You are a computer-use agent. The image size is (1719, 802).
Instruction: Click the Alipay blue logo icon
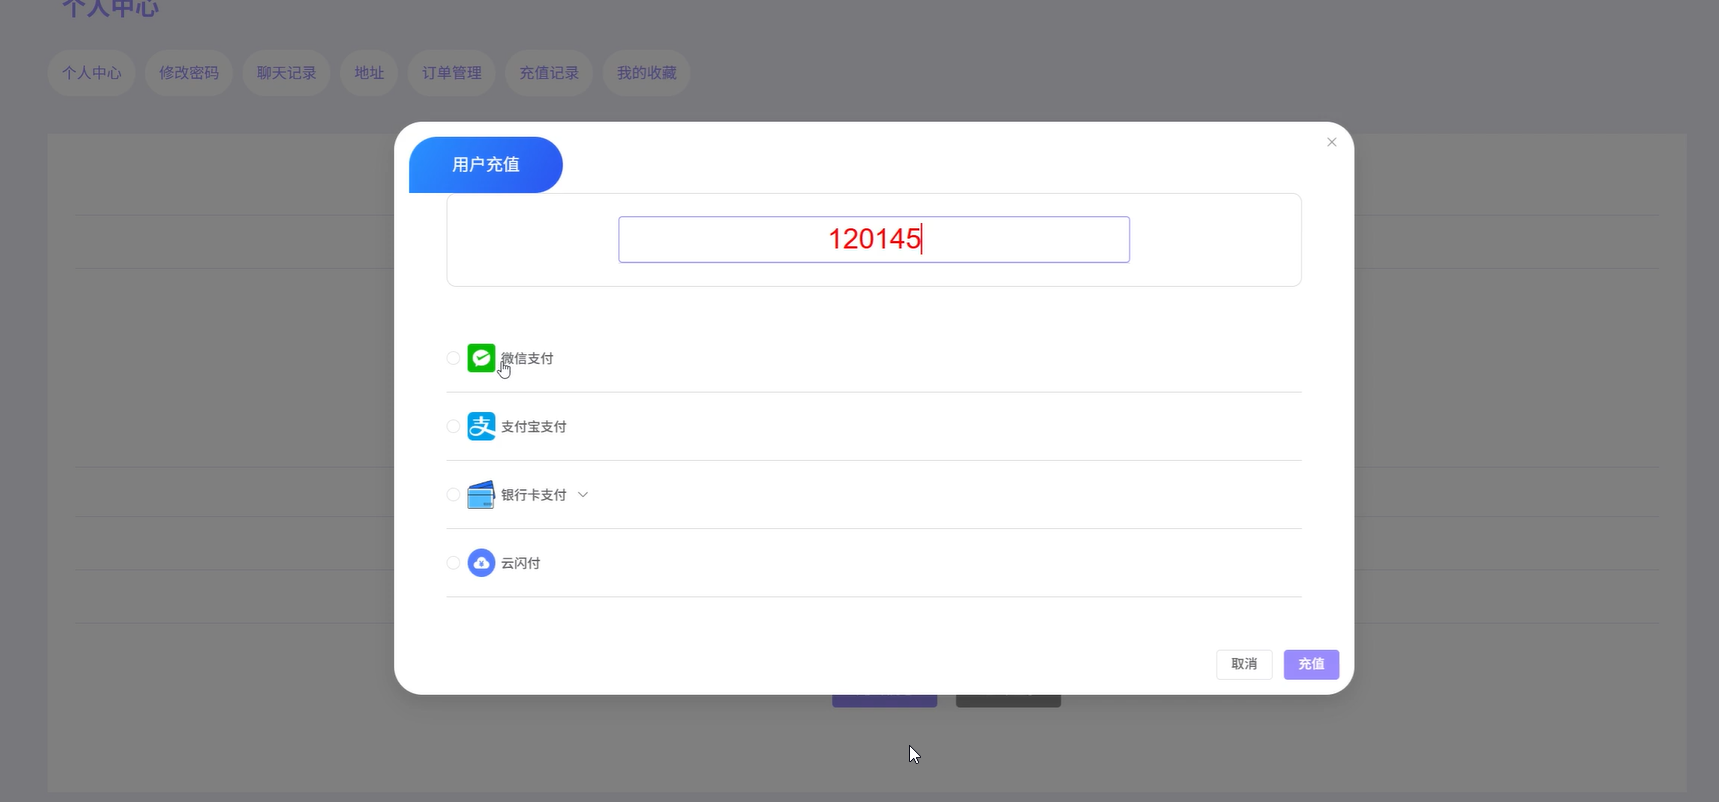coord(481,426)
